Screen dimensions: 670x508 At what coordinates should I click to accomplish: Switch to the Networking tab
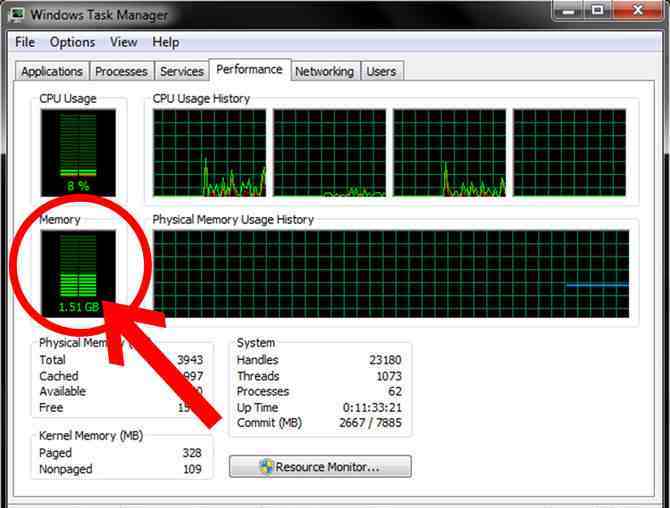coord(325,71)
